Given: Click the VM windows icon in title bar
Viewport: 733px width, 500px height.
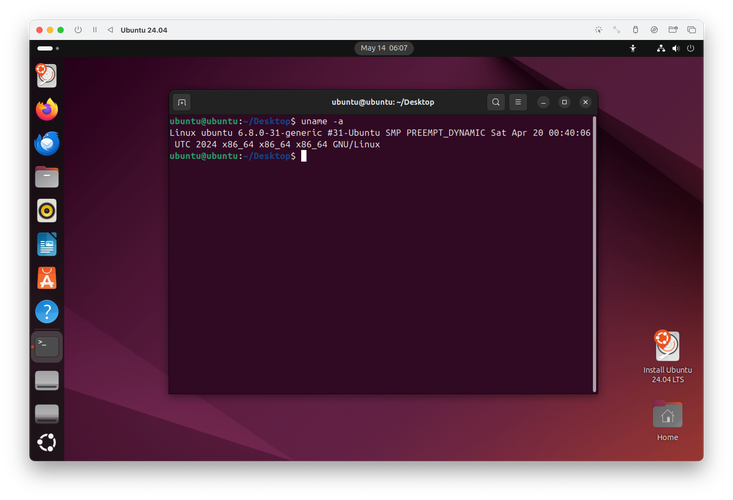Looking at the screenshot, I should coord(691,30).
